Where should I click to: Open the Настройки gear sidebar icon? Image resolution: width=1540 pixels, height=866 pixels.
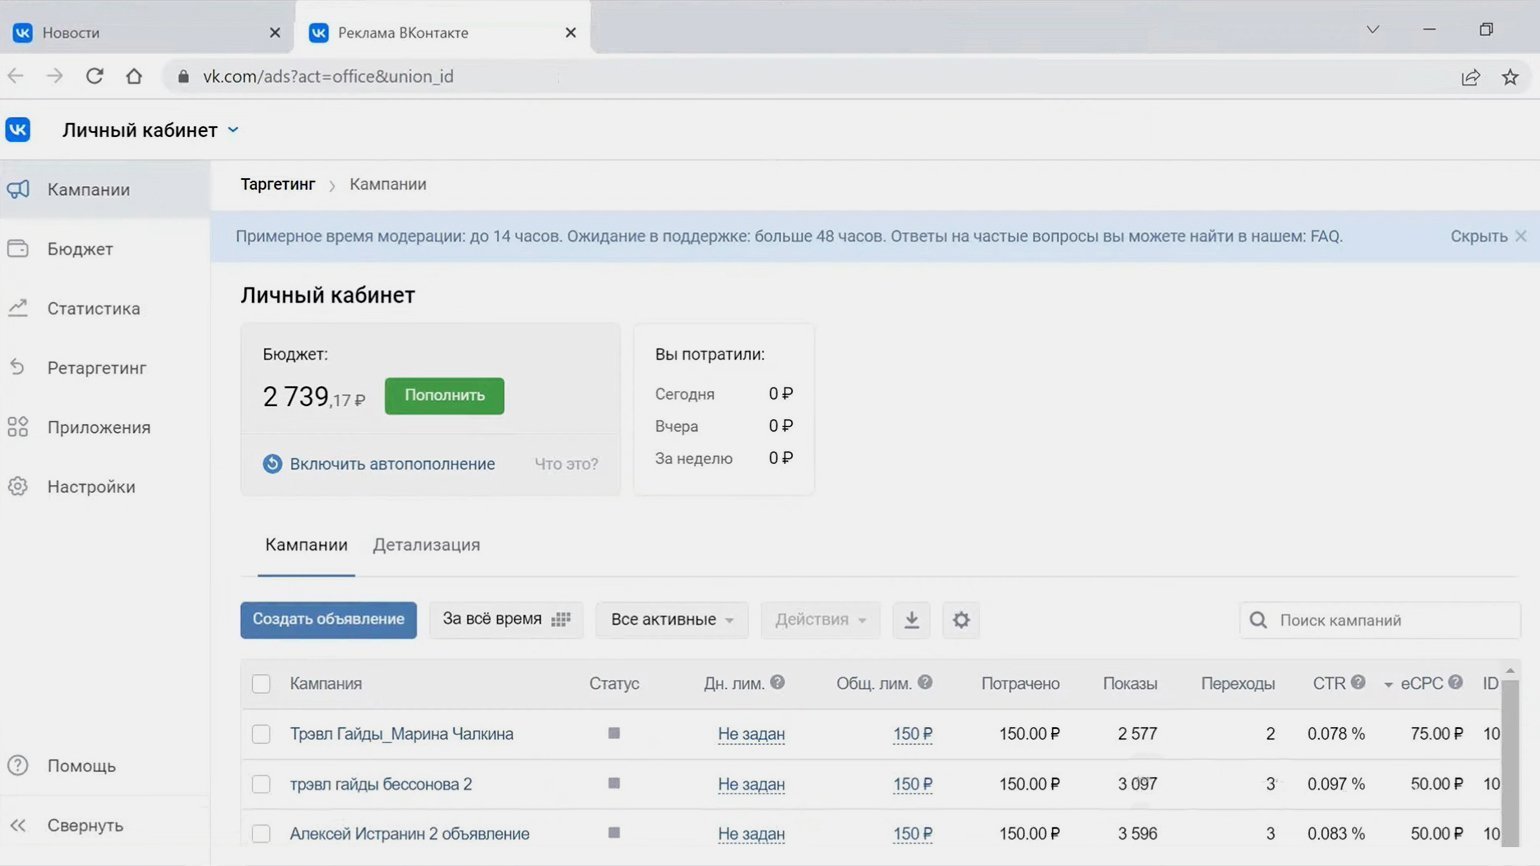(18, 486)
